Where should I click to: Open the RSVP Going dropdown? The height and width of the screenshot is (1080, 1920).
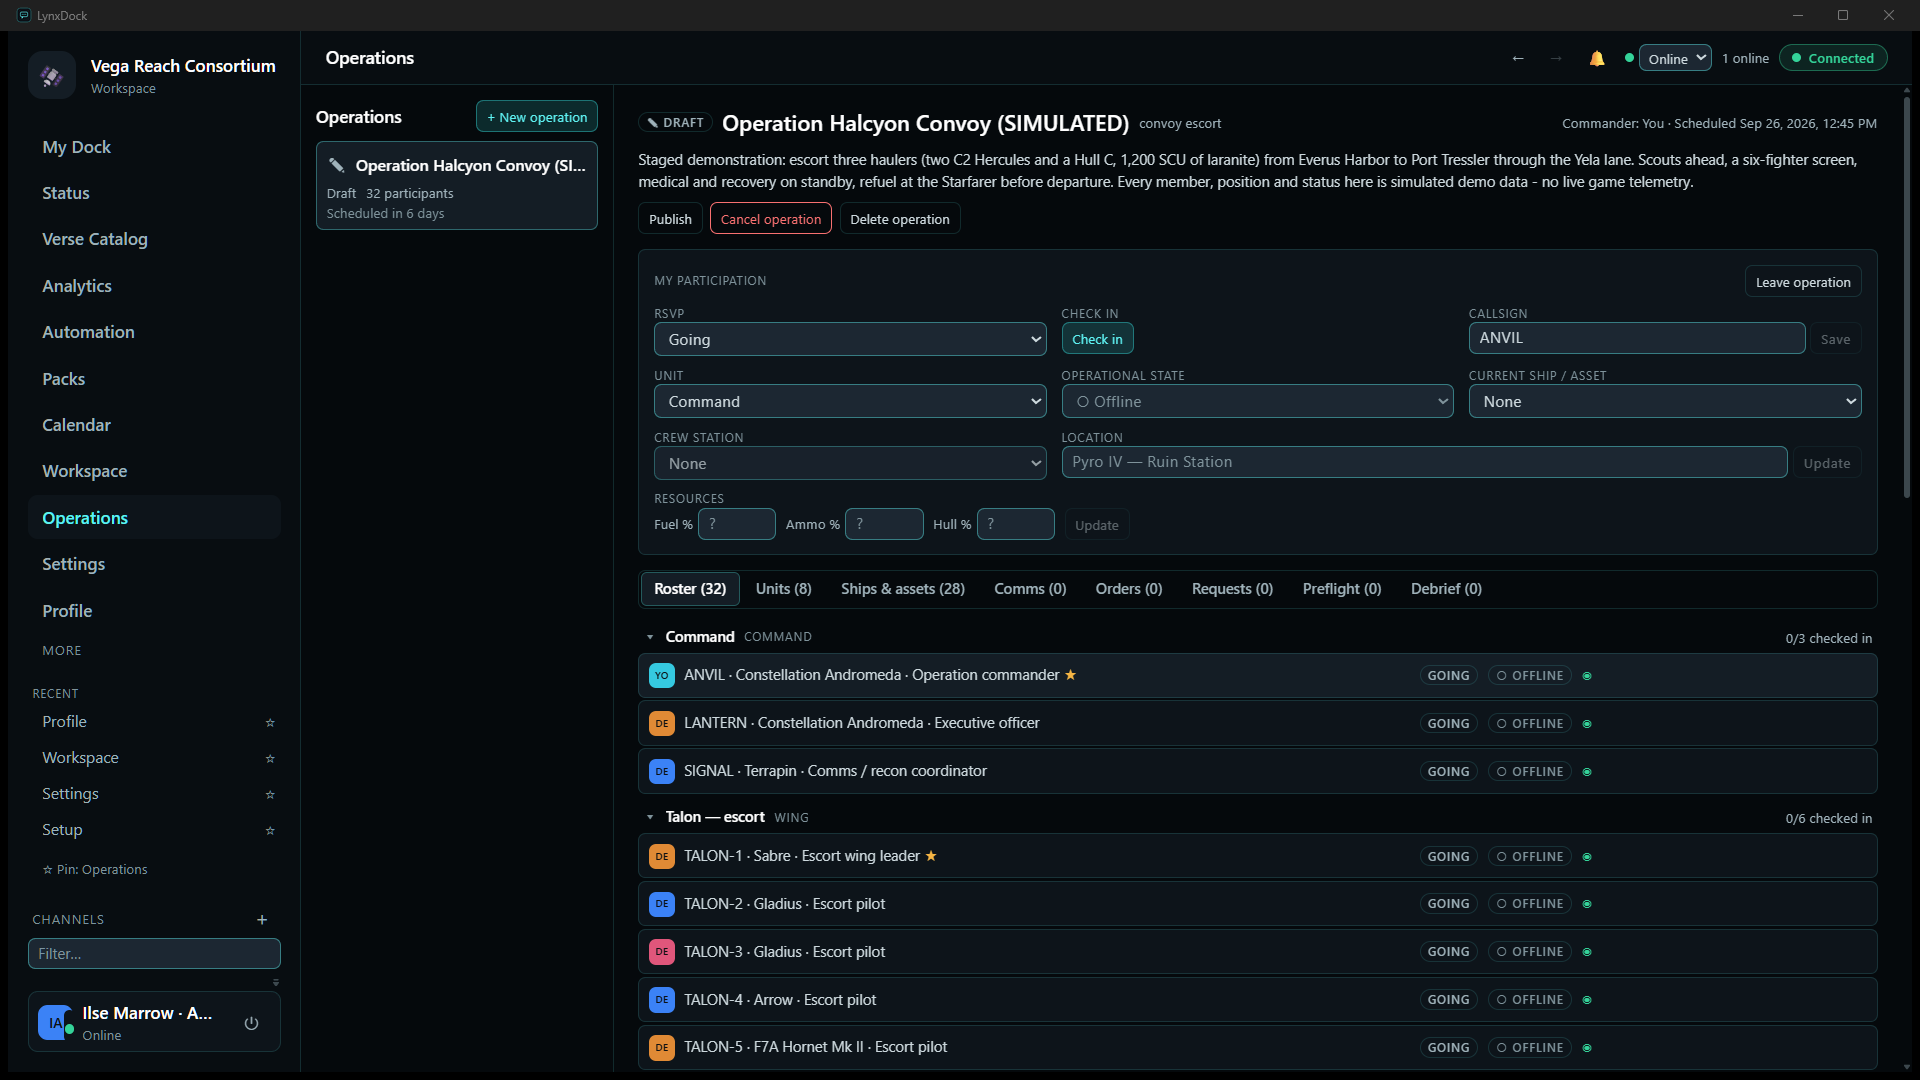[850, 340]
